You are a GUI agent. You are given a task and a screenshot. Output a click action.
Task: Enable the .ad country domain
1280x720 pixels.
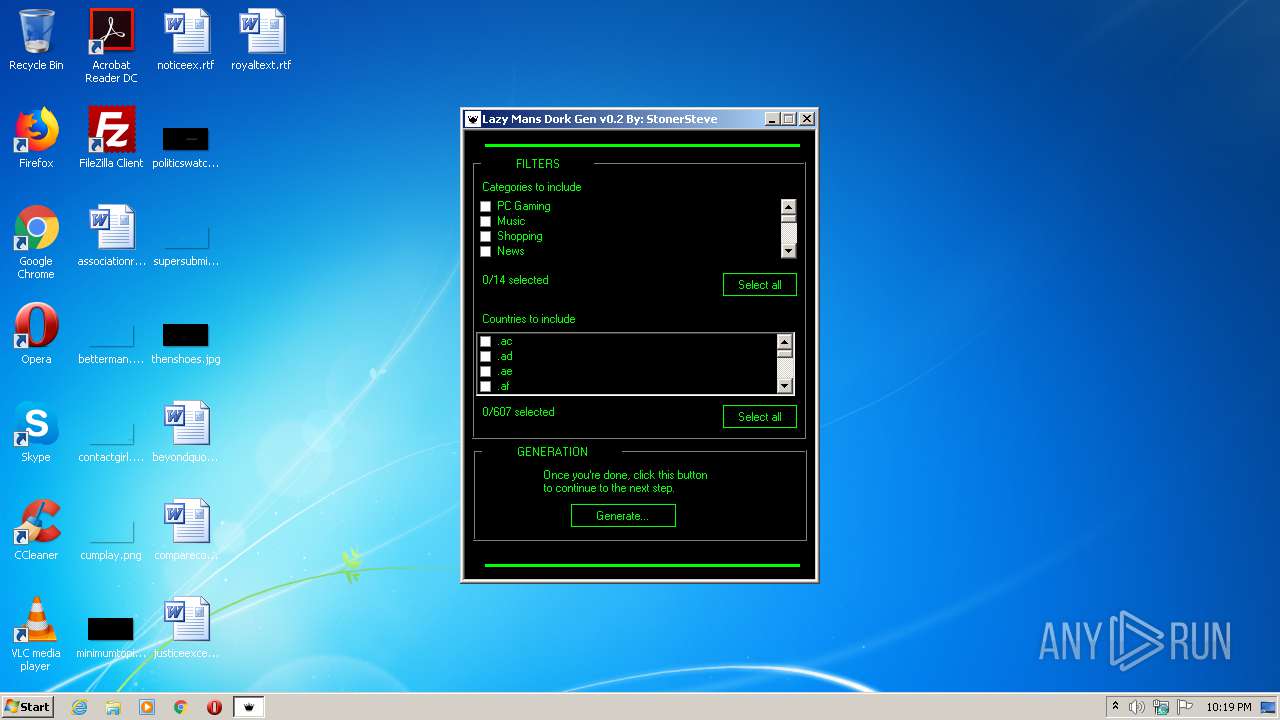pos(486,356)
